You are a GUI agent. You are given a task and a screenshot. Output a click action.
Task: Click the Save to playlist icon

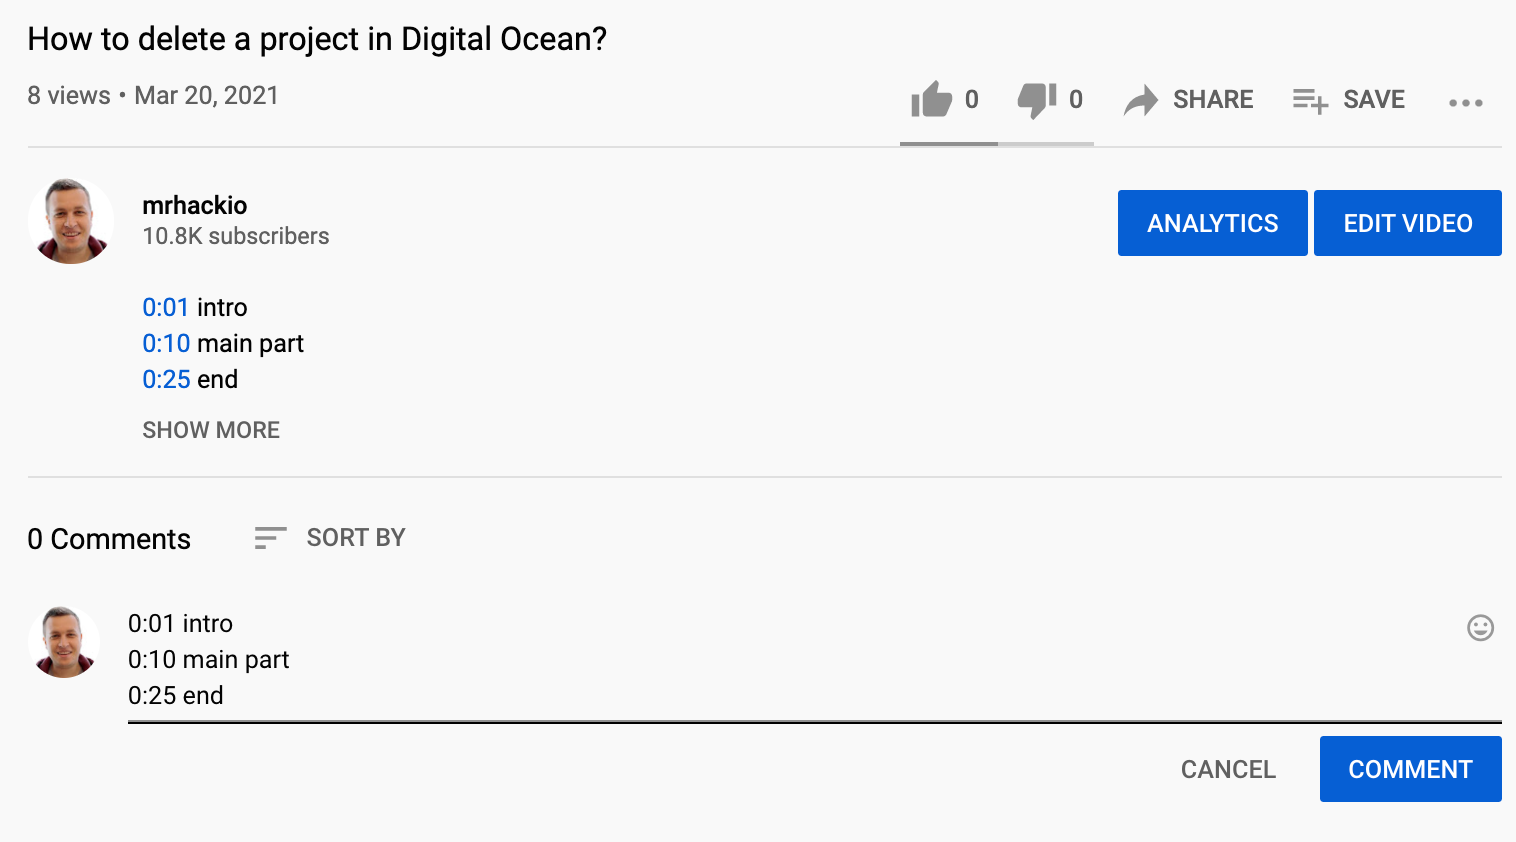click(1310, 100)
